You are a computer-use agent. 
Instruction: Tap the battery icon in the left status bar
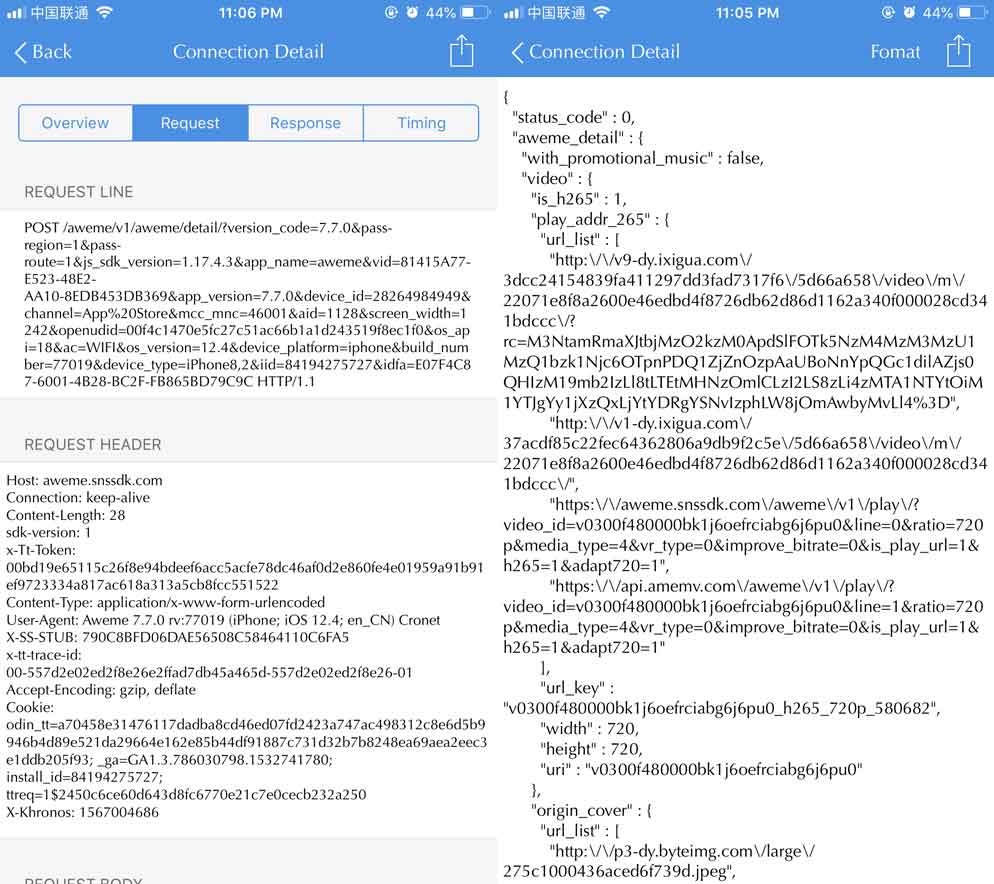point(477,13)
